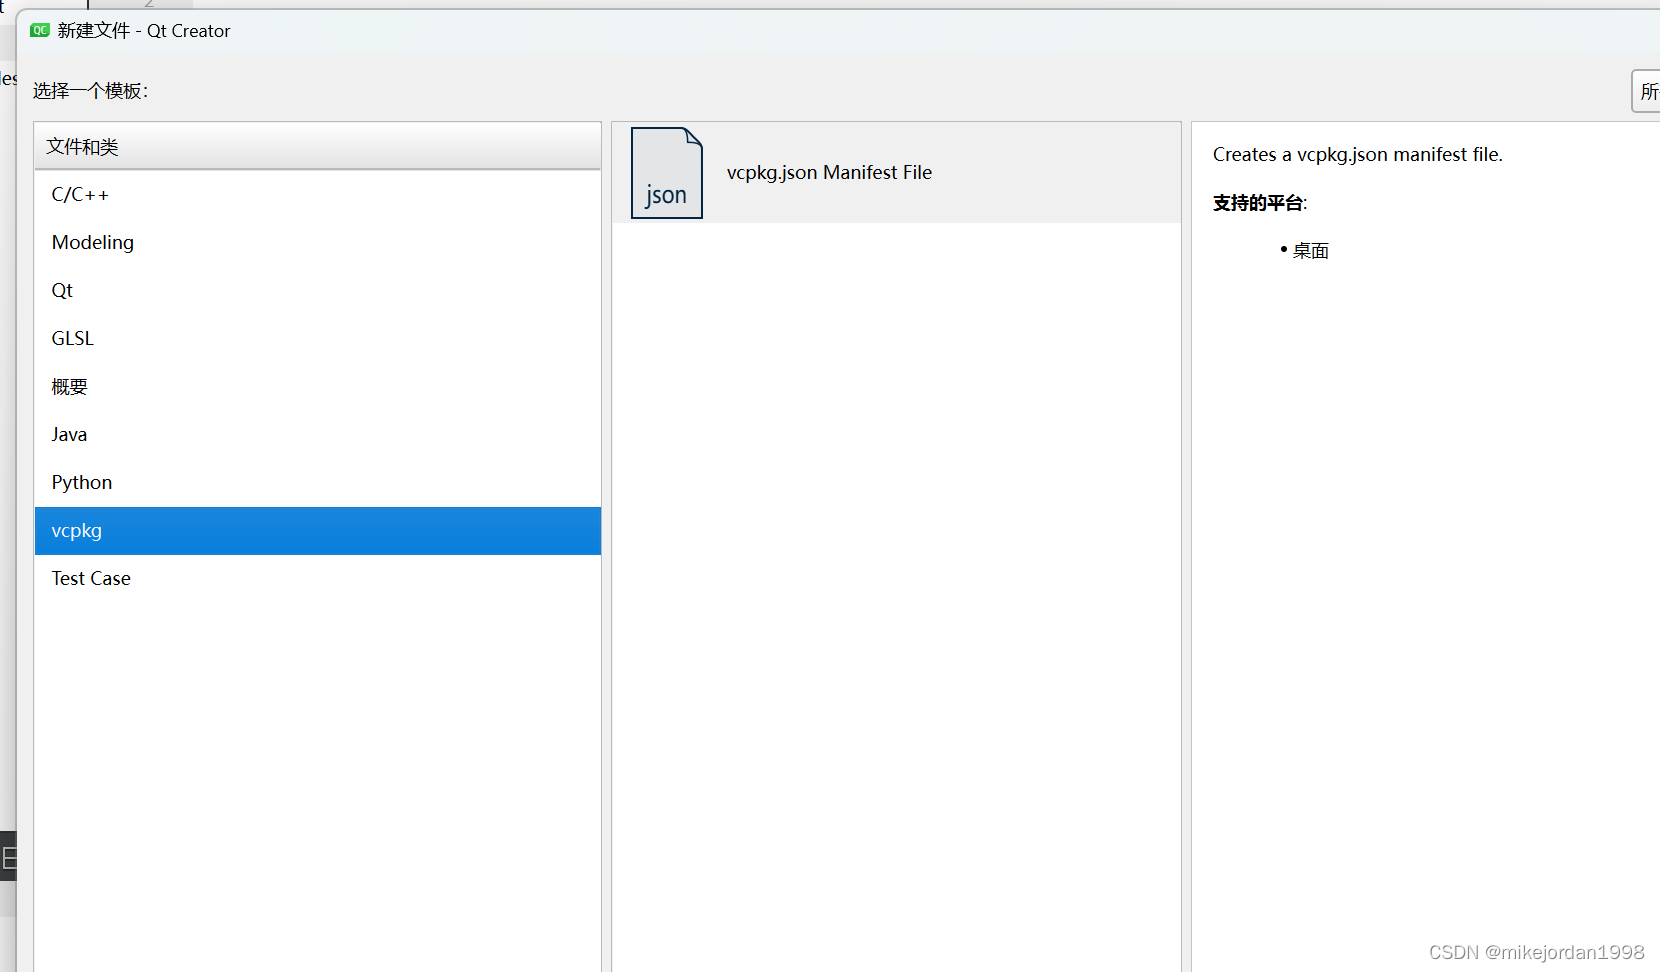Viewport: 1660px width, 972px height.
Task: Select the GLSL category
Action: [318, 339]
